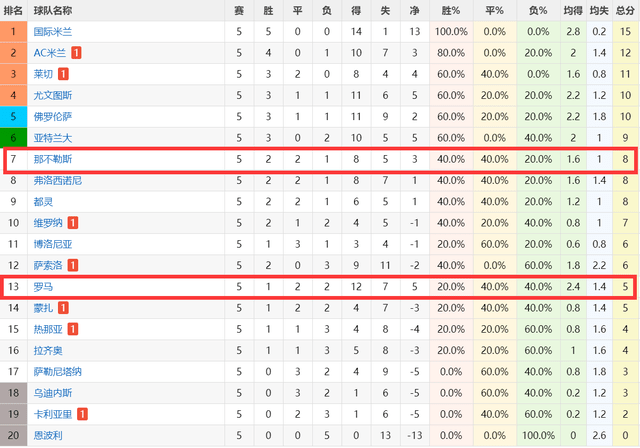Open the 佛罗伦萨 team page
This screenshot has height=448, width=640.
(x=53, y=117)
